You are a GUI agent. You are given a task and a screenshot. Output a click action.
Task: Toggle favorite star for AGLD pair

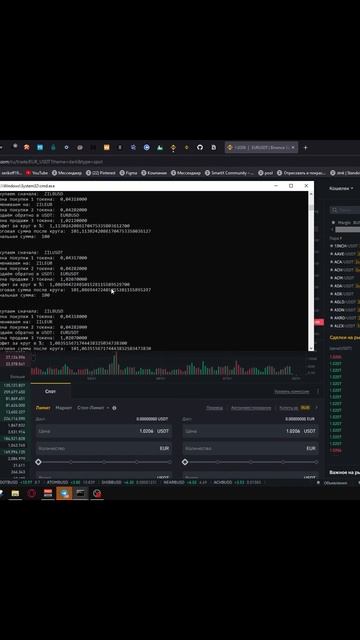click(331, 302)
